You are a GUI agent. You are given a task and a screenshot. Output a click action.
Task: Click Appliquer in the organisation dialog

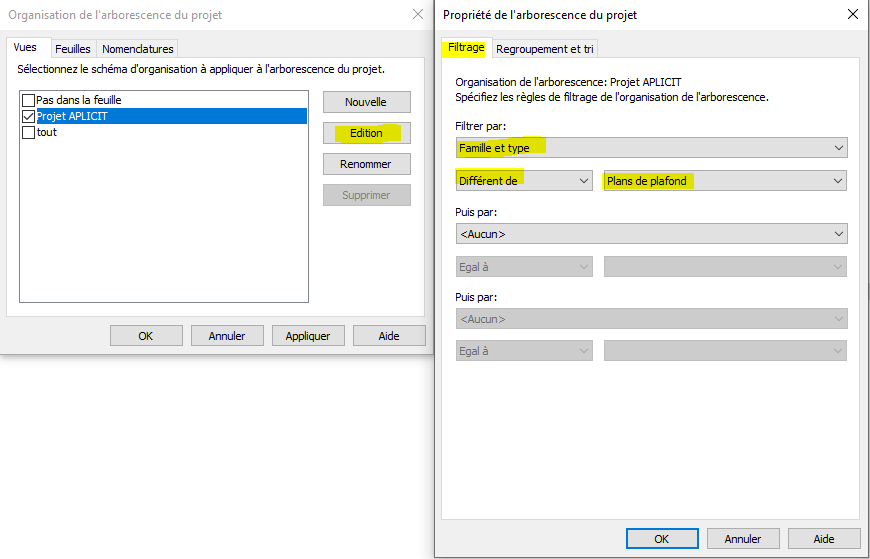click(308, 336)
